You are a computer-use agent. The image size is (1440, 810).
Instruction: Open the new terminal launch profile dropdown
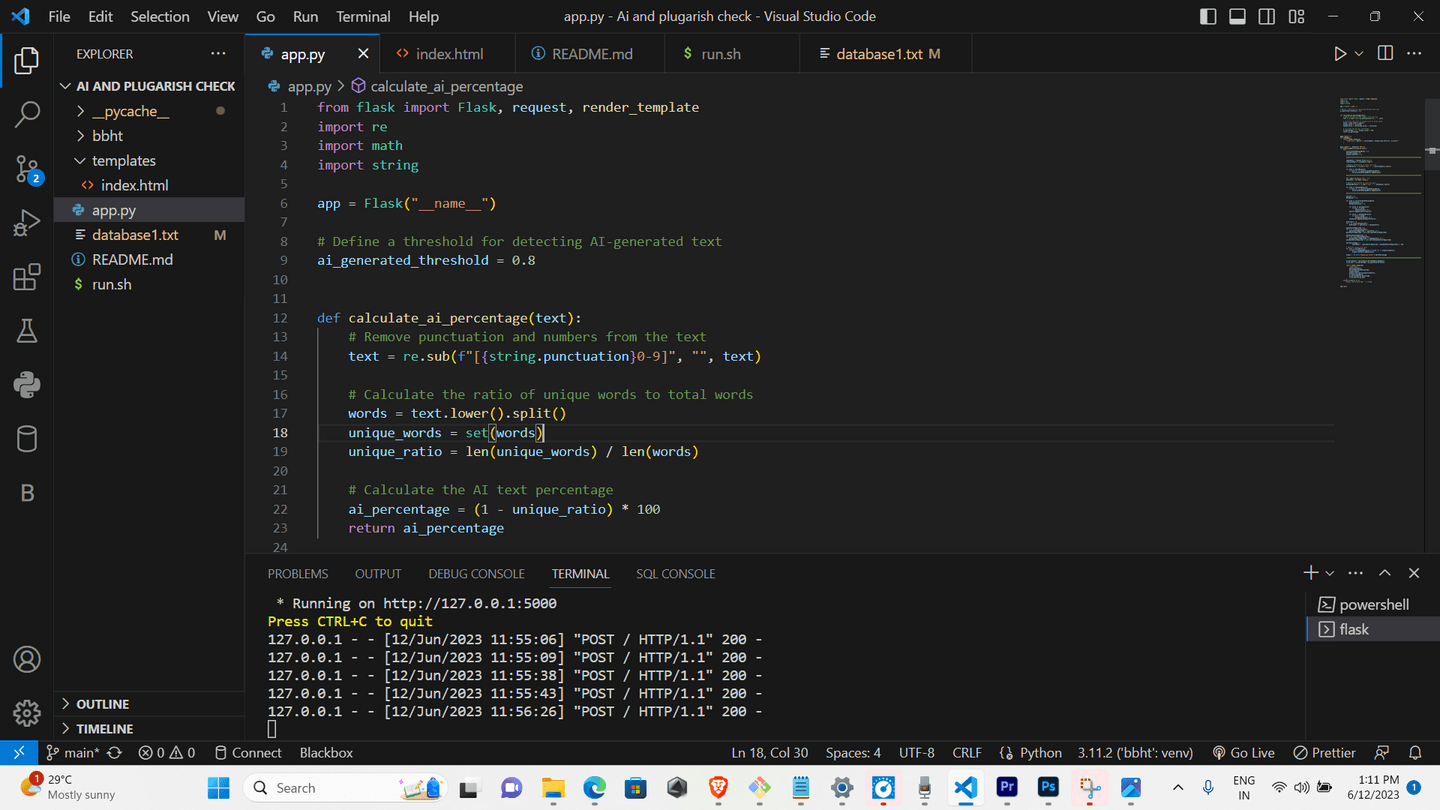(x=1329, y=573)
